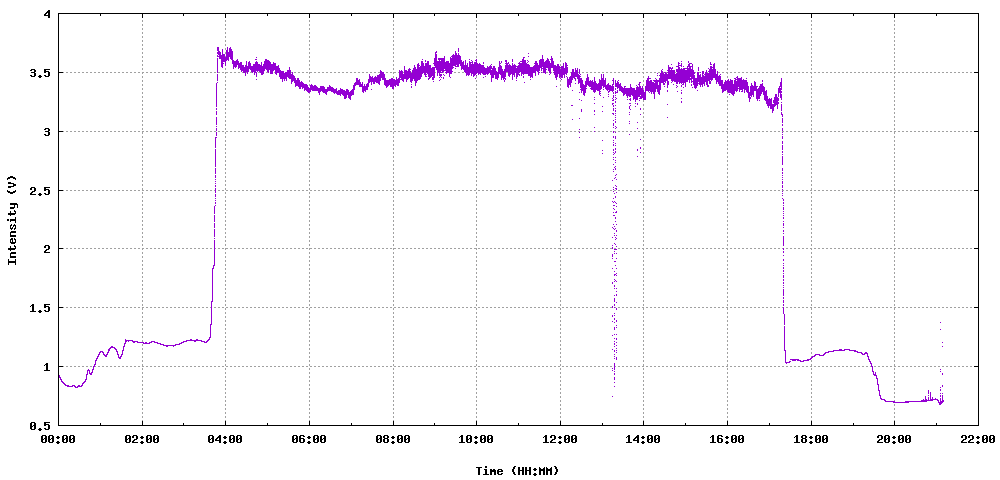Click the x-axis tick label 22:00
1000x480 pixels.
coord(978,439)
